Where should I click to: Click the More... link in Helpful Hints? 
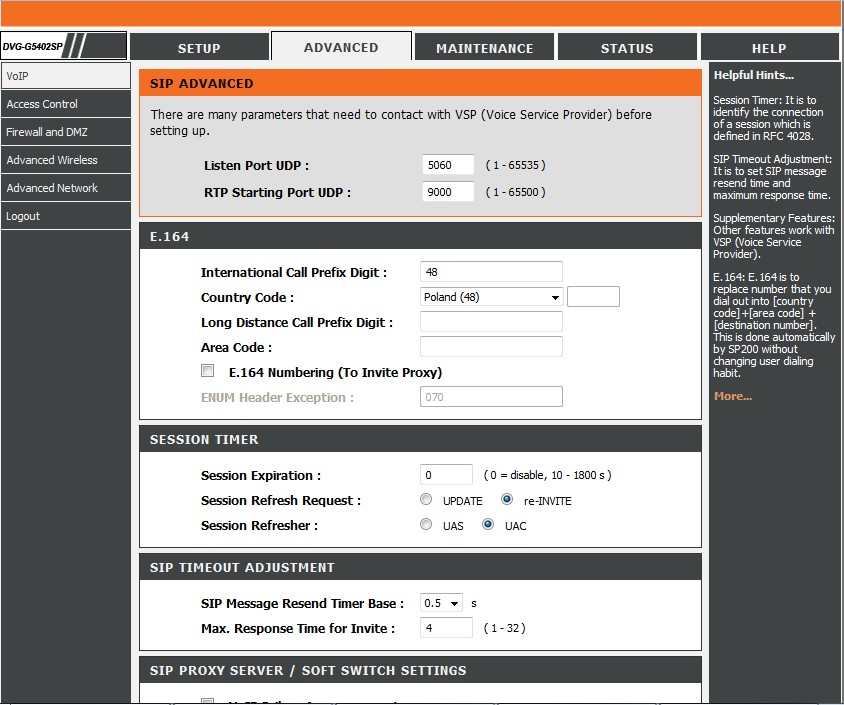733,396
